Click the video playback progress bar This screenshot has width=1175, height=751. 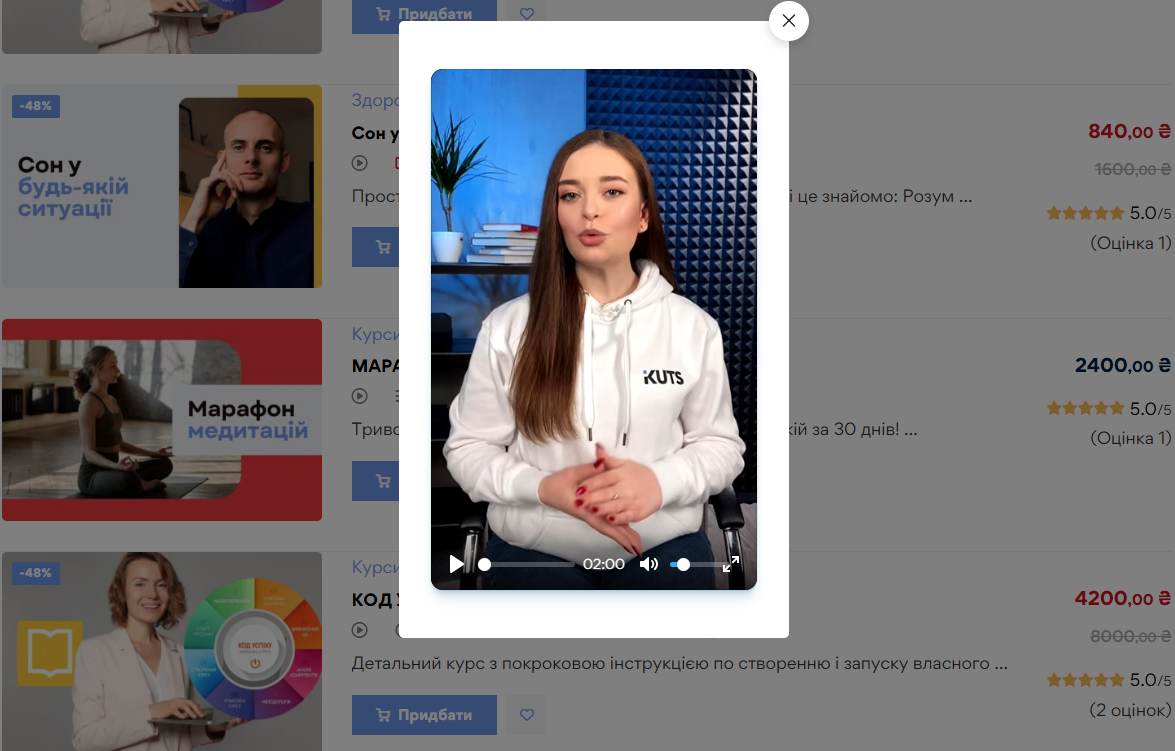530,564
